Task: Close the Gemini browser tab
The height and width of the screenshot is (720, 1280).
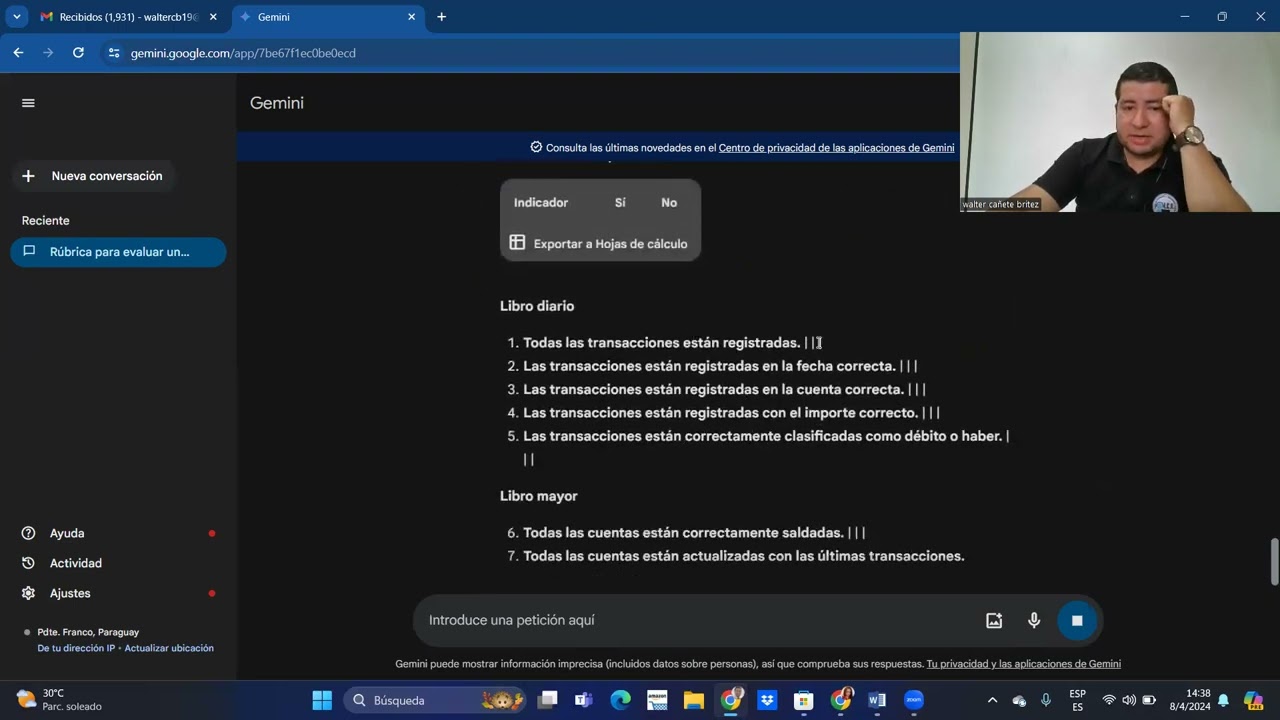Action: [411, 17]
